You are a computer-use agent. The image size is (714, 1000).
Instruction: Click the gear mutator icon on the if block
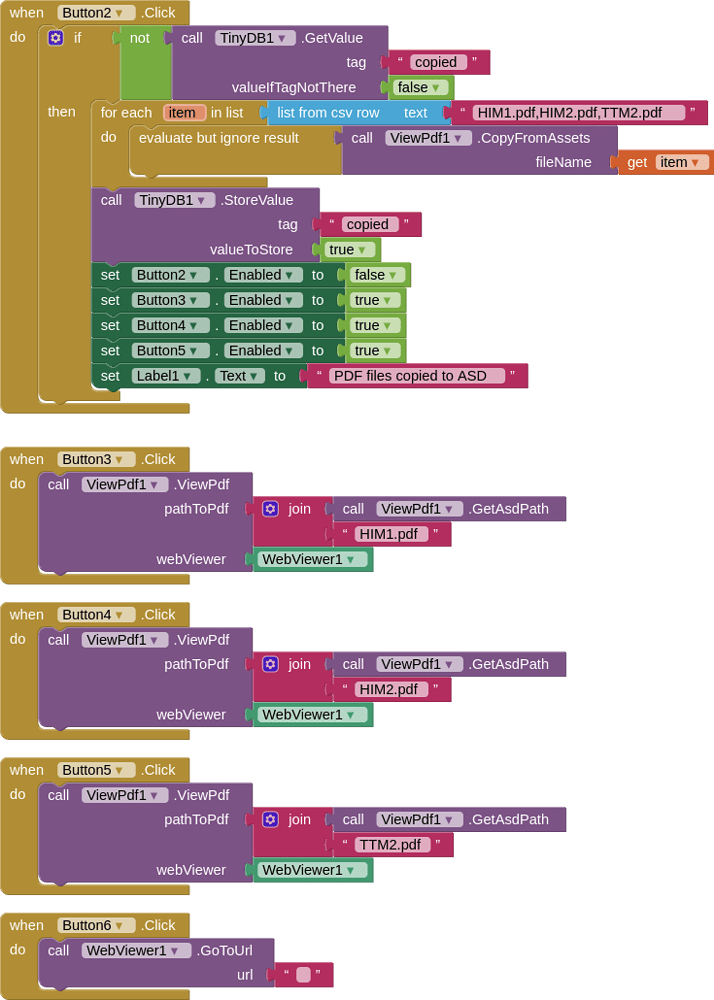(x=56, y=38)
